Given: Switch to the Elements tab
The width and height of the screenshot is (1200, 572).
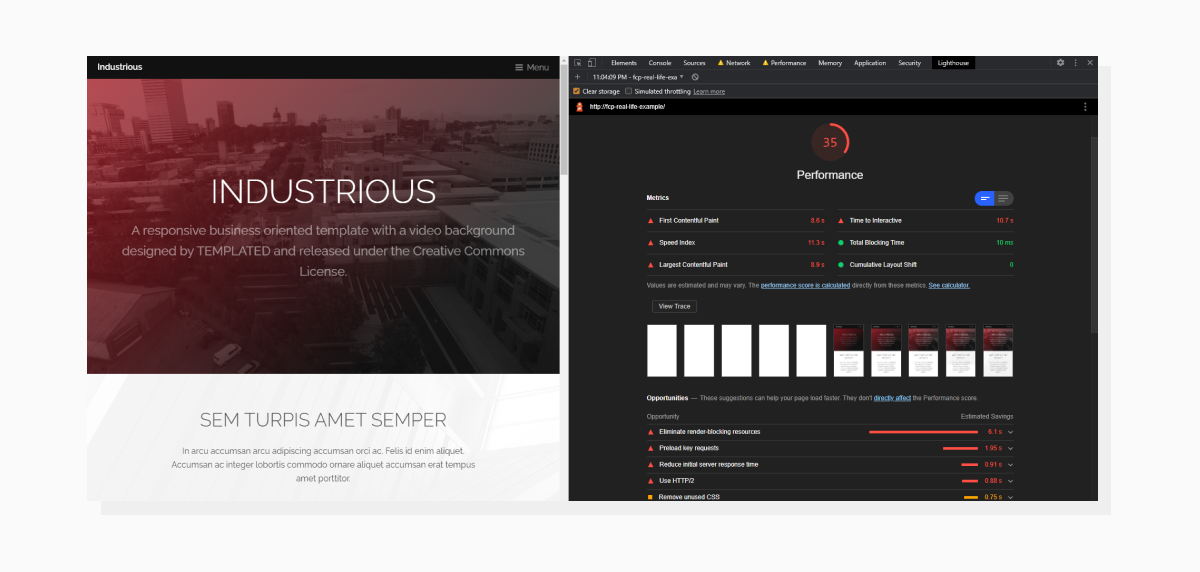Looking at the screenshot, I should click(624, 63).
